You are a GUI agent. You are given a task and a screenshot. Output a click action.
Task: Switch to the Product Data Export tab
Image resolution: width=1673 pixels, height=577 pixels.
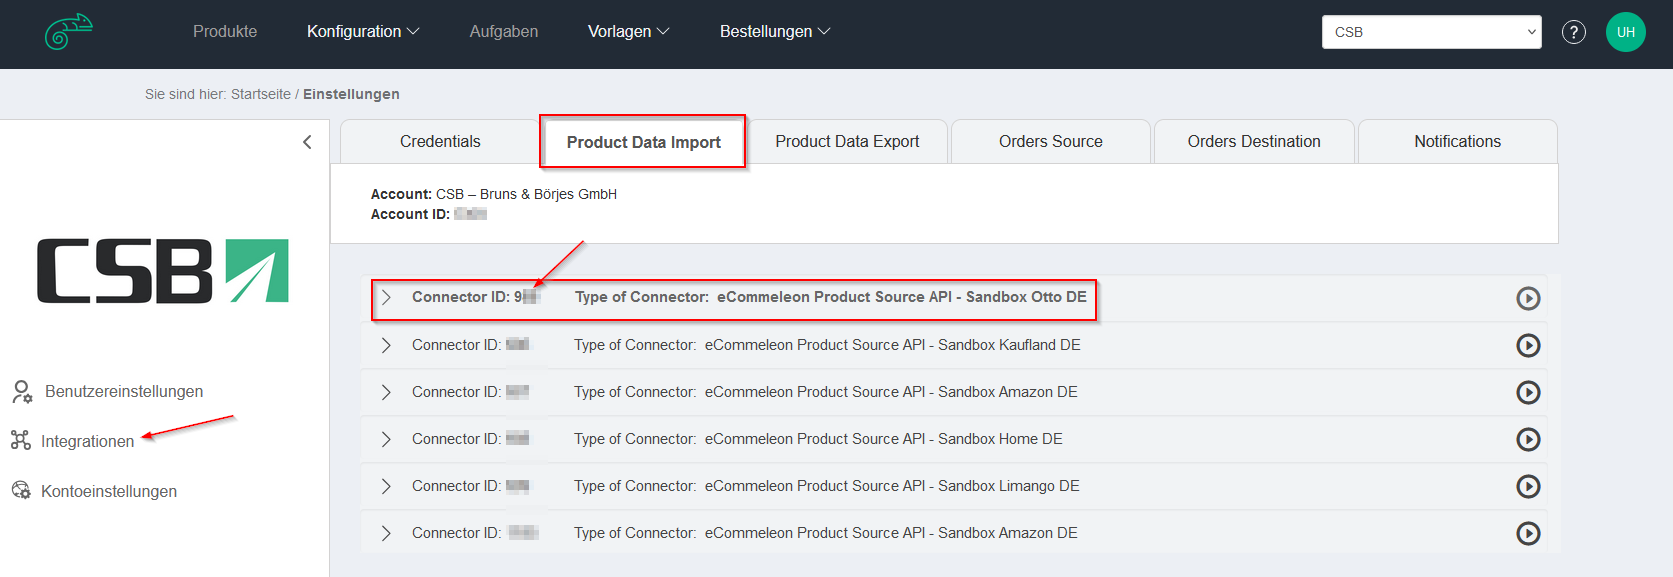click(x=847, y=141)
